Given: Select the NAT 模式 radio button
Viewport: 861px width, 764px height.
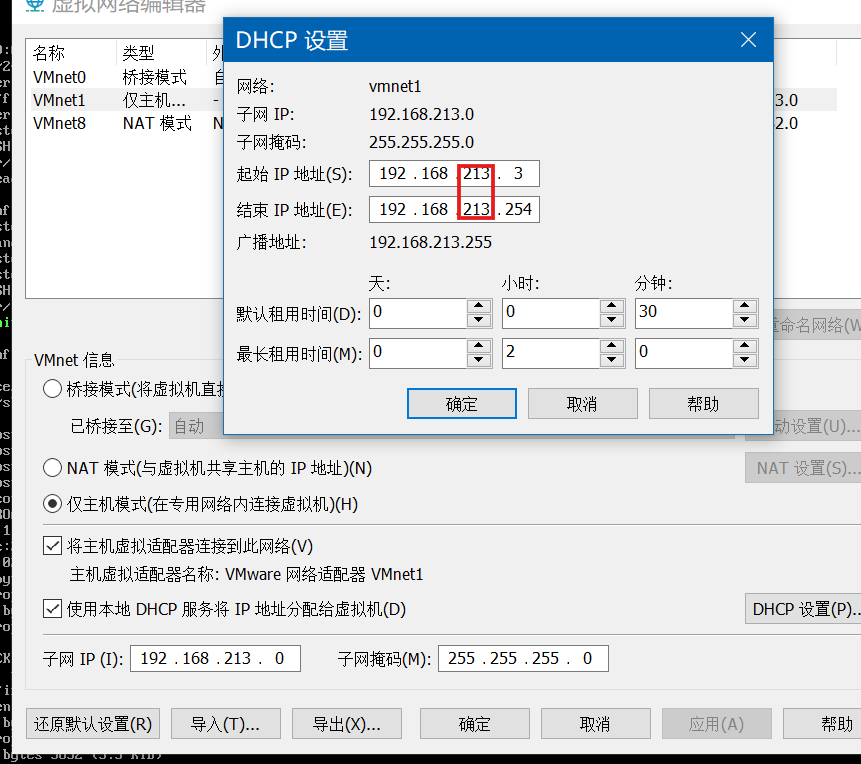Looking at the screenshot, I should coord(52,467).
